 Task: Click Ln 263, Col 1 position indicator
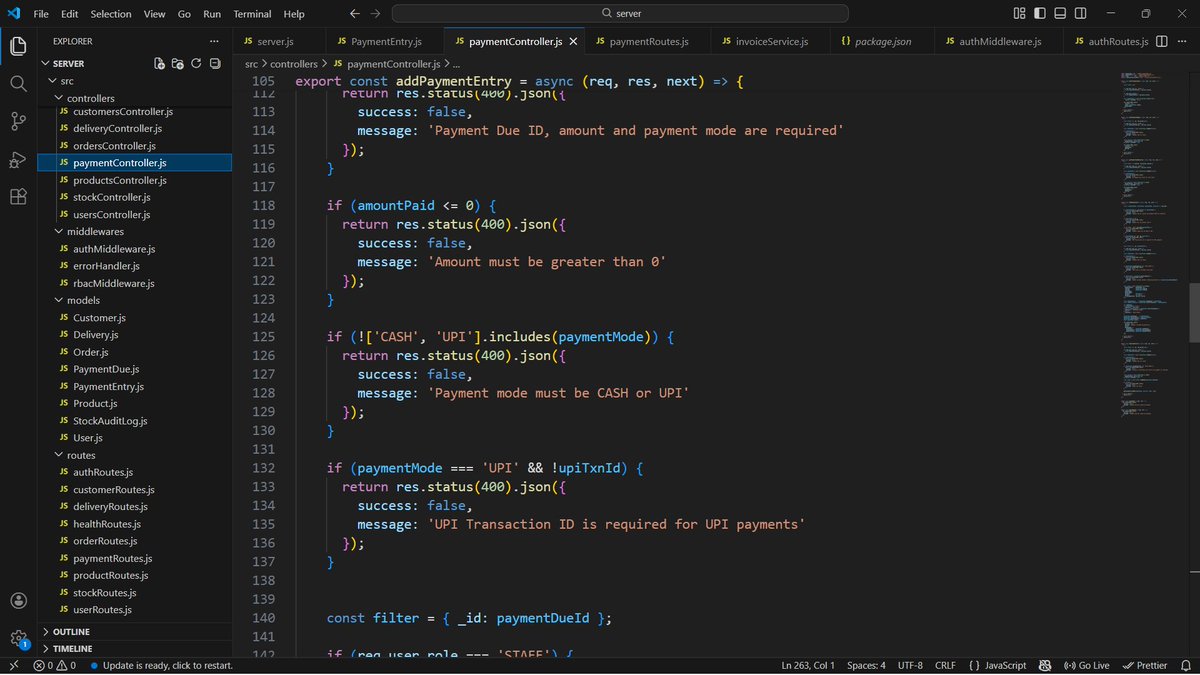pos(808,665)
